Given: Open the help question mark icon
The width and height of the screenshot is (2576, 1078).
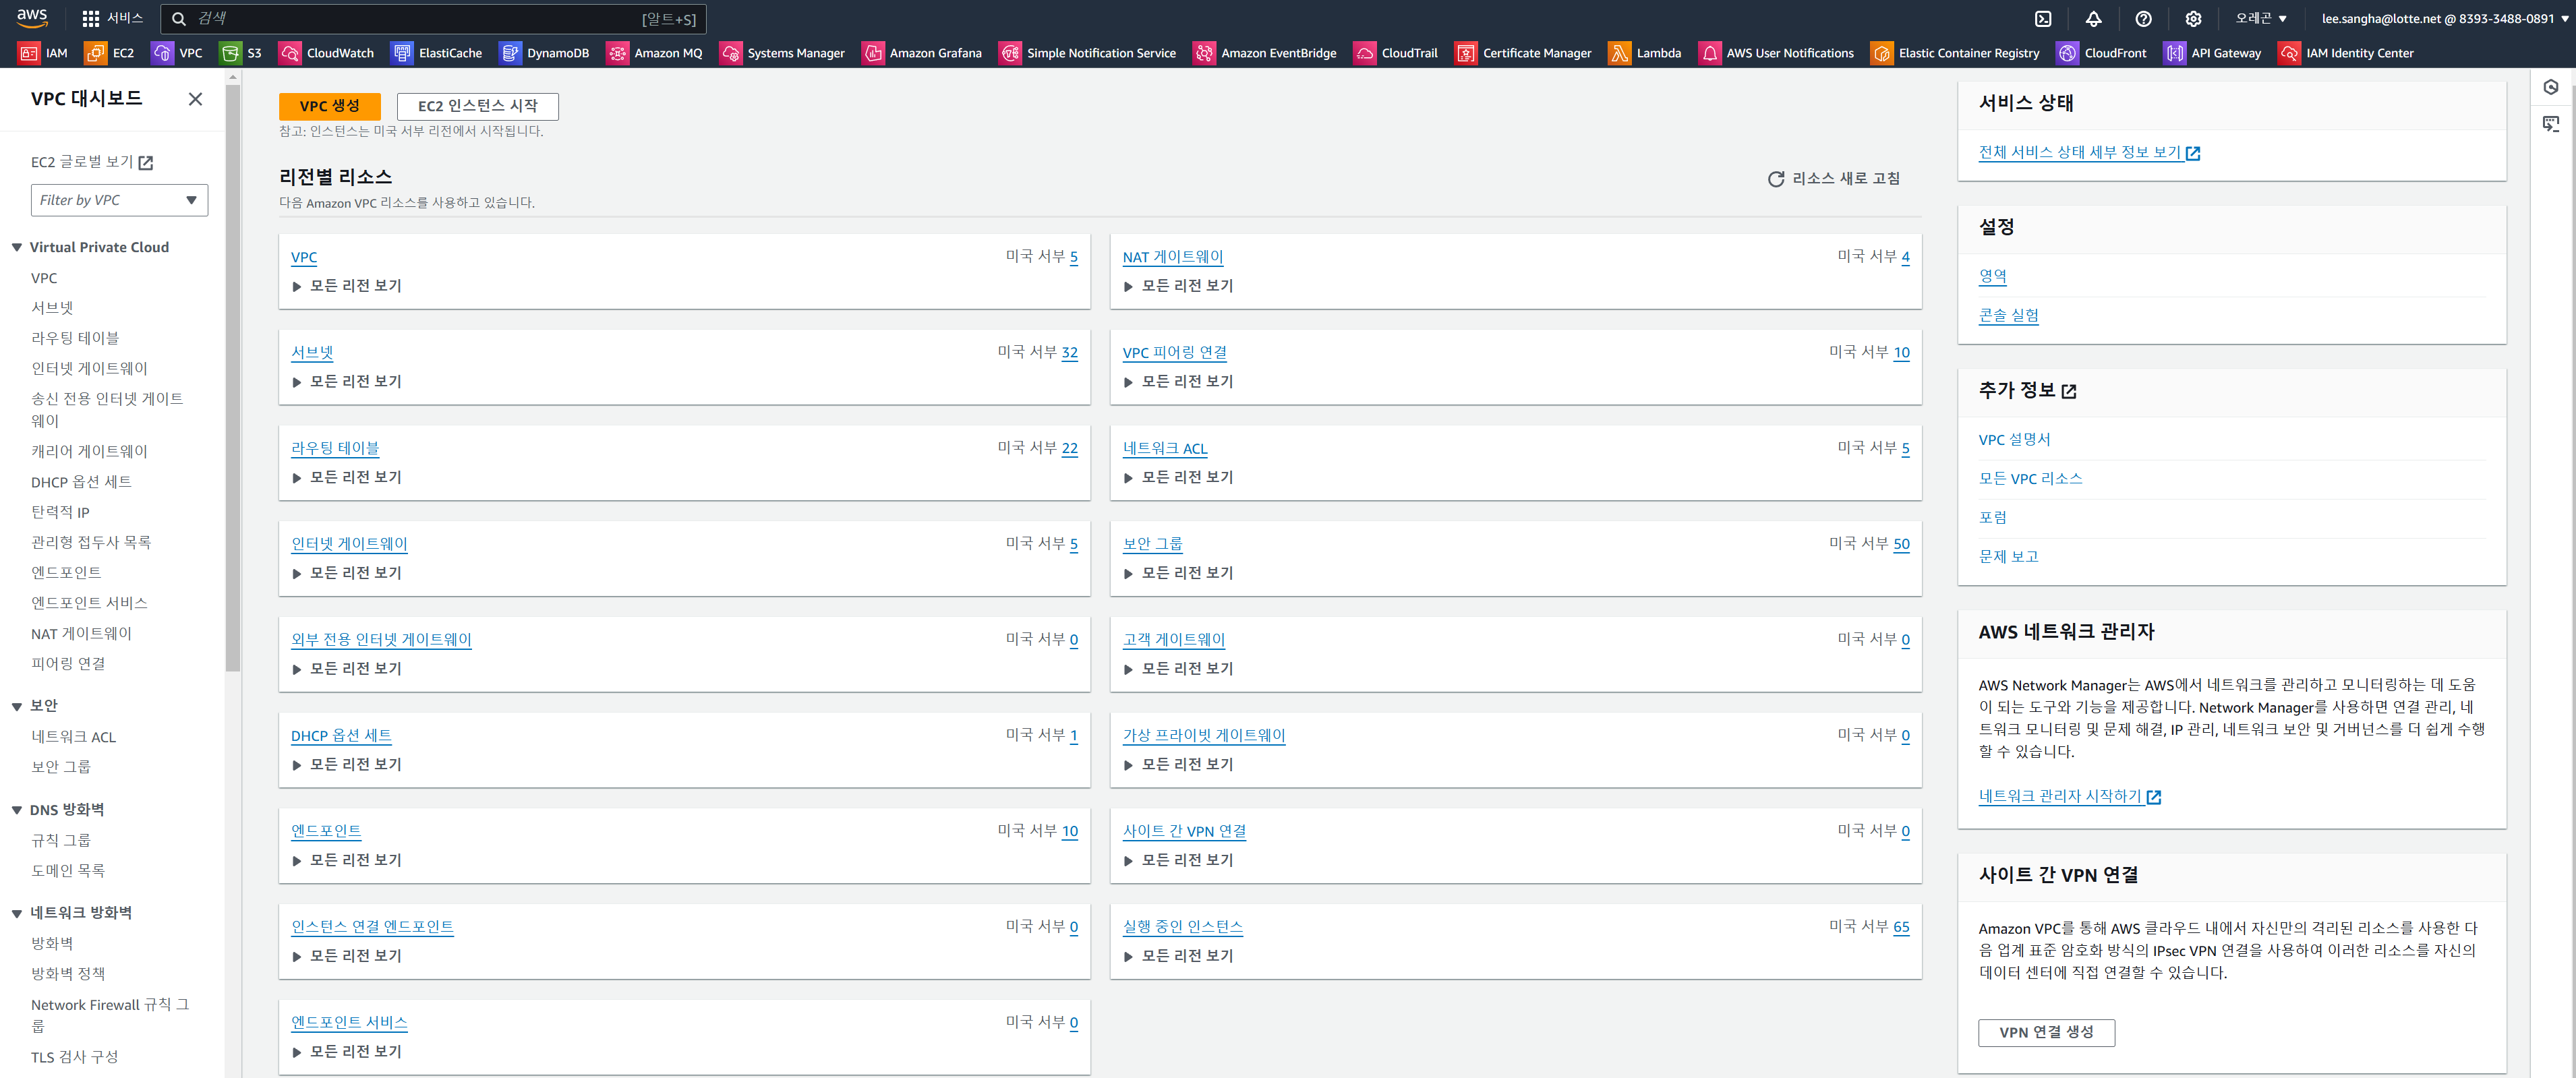Looking at the screenshot, I should 2143,19.
